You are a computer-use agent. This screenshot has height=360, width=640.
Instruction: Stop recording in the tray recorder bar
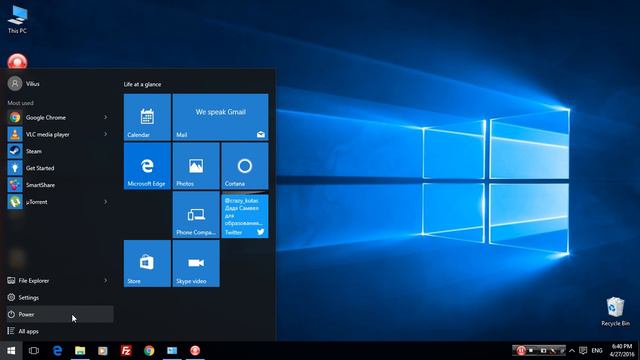pos(531,351)
